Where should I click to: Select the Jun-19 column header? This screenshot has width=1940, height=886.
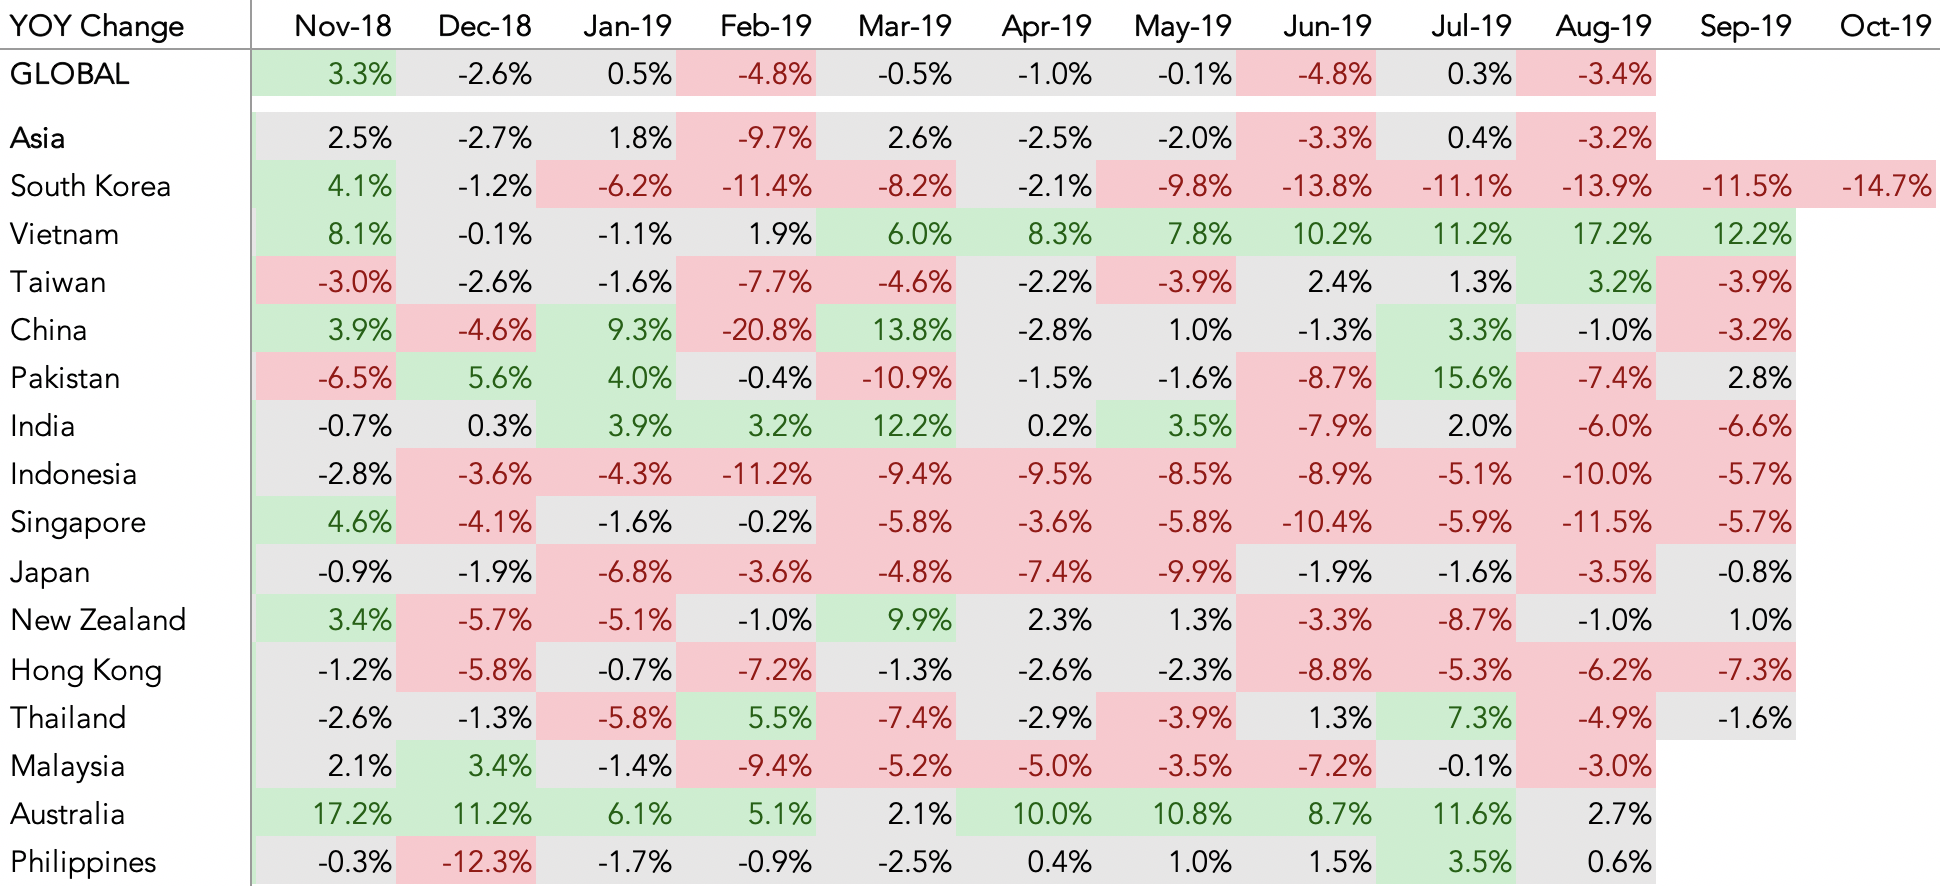pos(1325,25)
